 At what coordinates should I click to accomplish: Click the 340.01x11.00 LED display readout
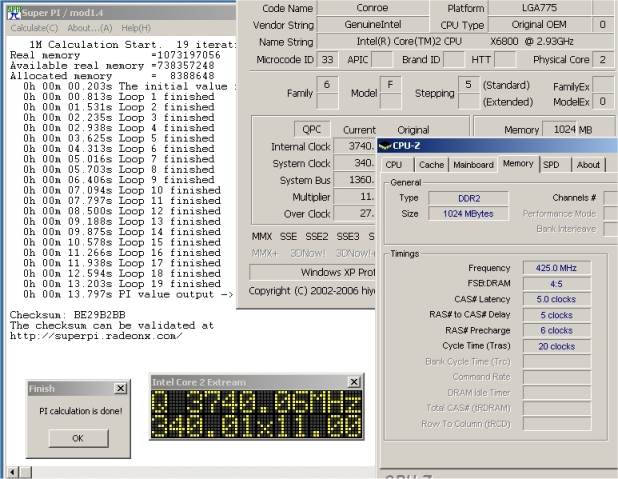point(257,426)
